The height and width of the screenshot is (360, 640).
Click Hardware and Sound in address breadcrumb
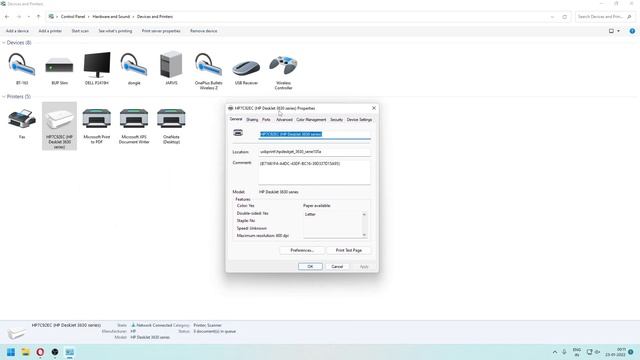point(111,17)
